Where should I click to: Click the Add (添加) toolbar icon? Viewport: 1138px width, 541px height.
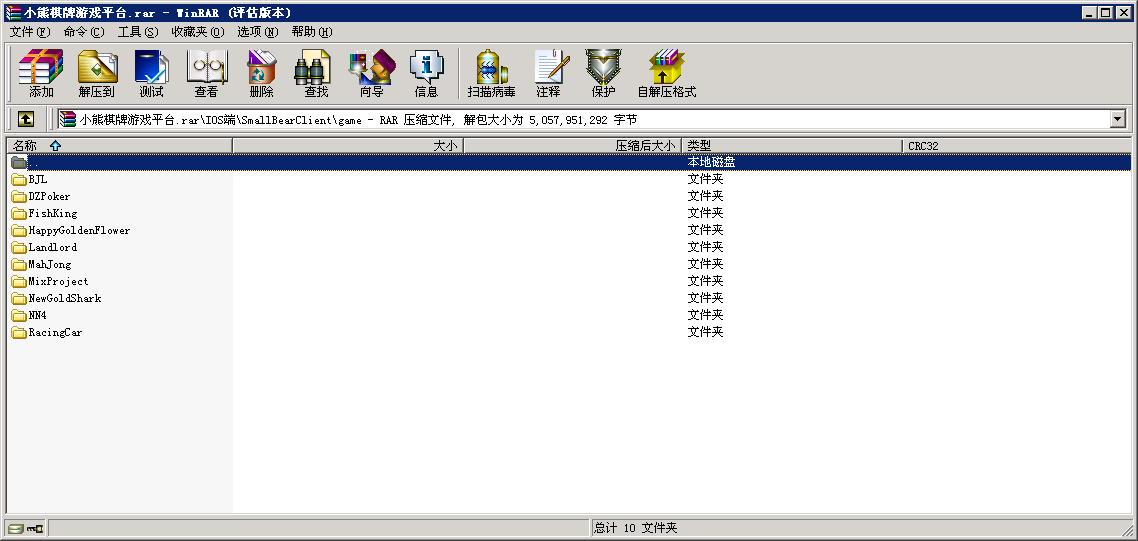click(41, 73)
